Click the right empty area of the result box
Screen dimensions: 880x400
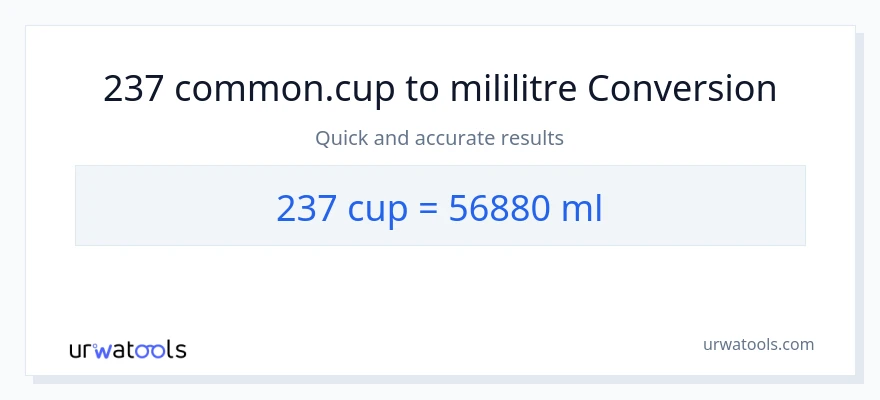710,206
